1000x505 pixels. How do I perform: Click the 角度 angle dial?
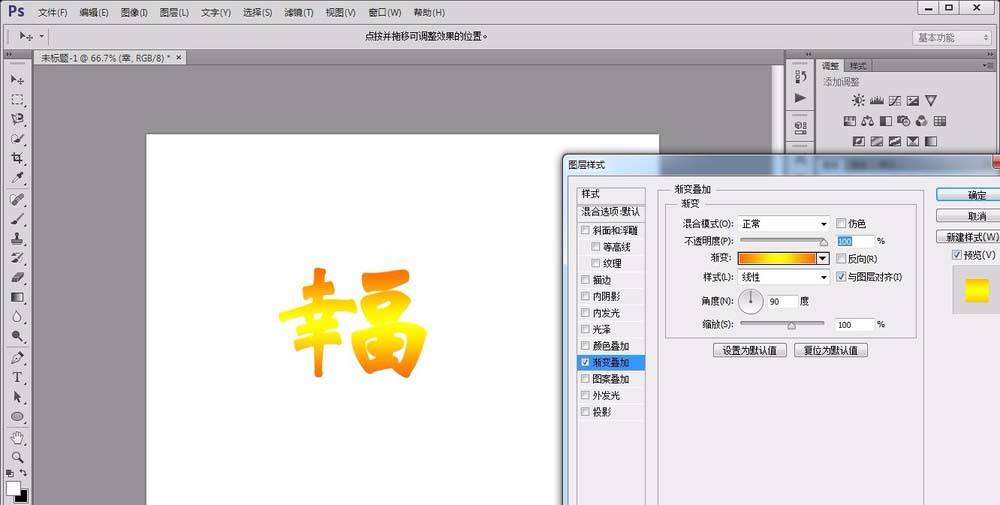click(751, 300)
